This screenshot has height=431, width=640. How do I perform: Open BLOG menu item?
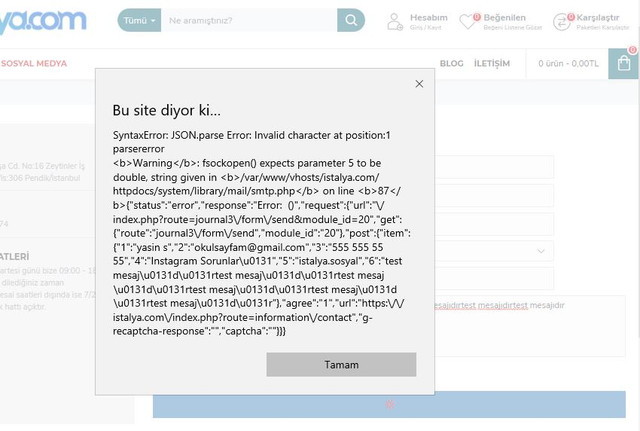[451, 64]
